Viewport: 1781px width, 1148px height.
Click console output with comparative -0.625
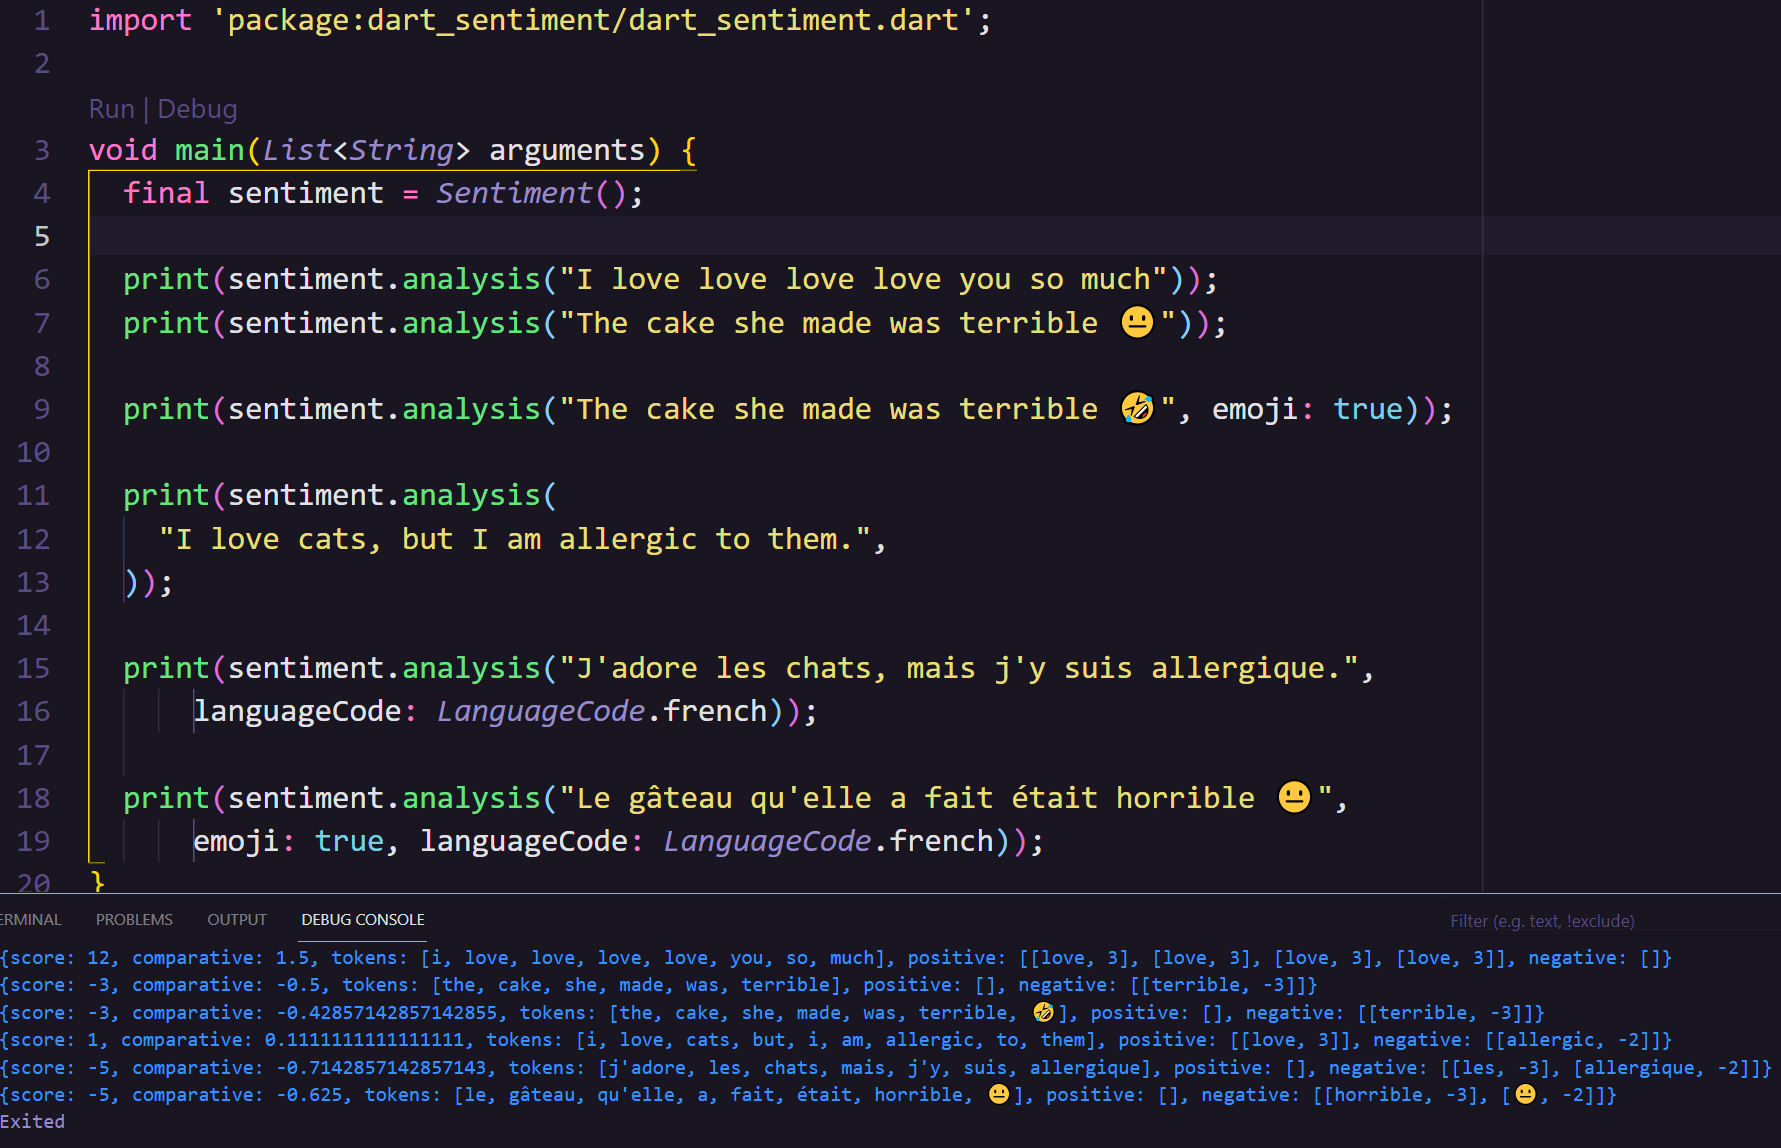tap(808, 1095)
